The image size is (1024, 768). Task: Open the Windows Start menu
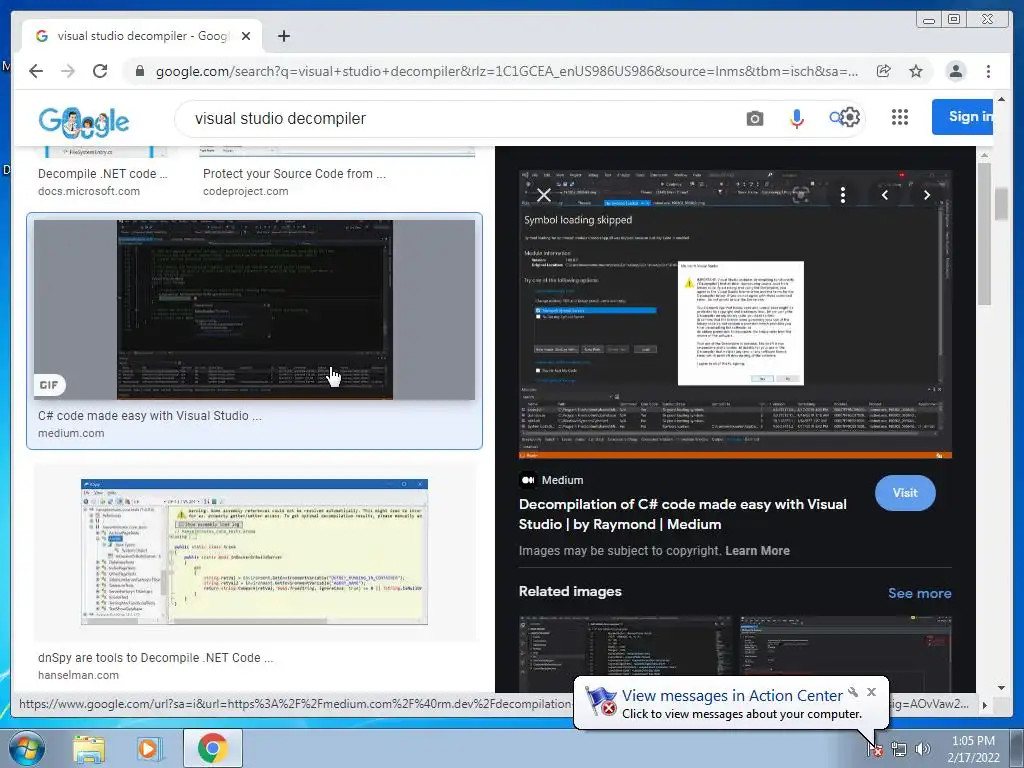[25, 748]
